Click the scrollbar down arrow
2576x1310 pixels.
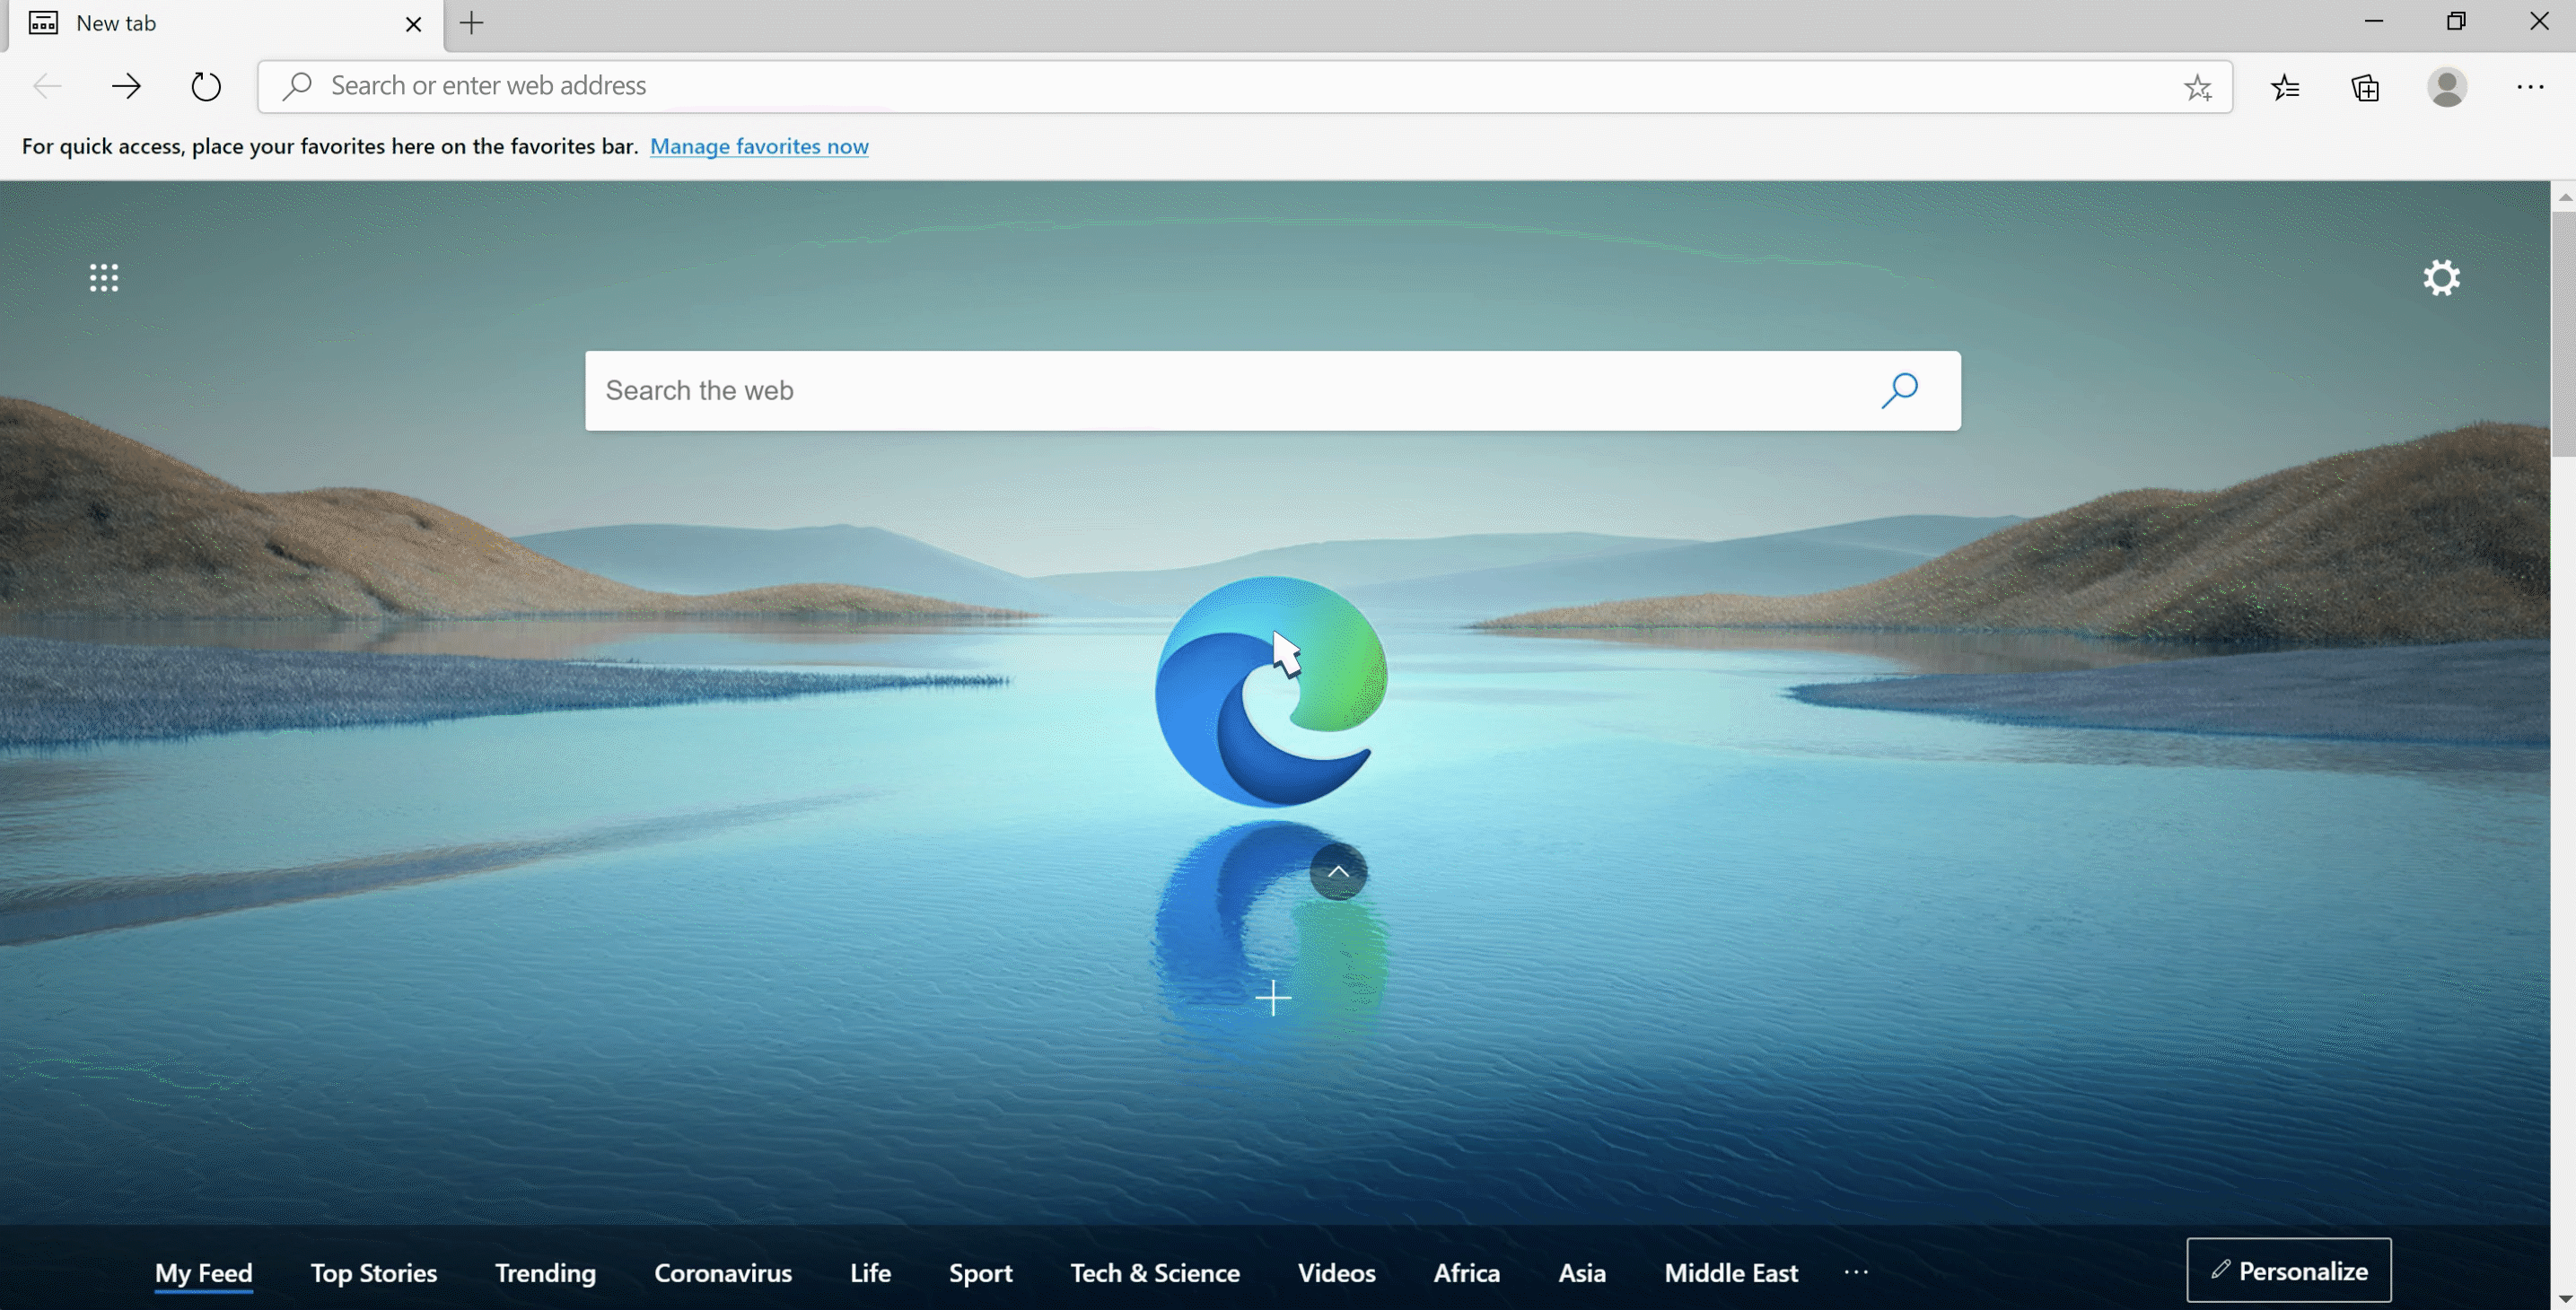pos(2563,1298)
